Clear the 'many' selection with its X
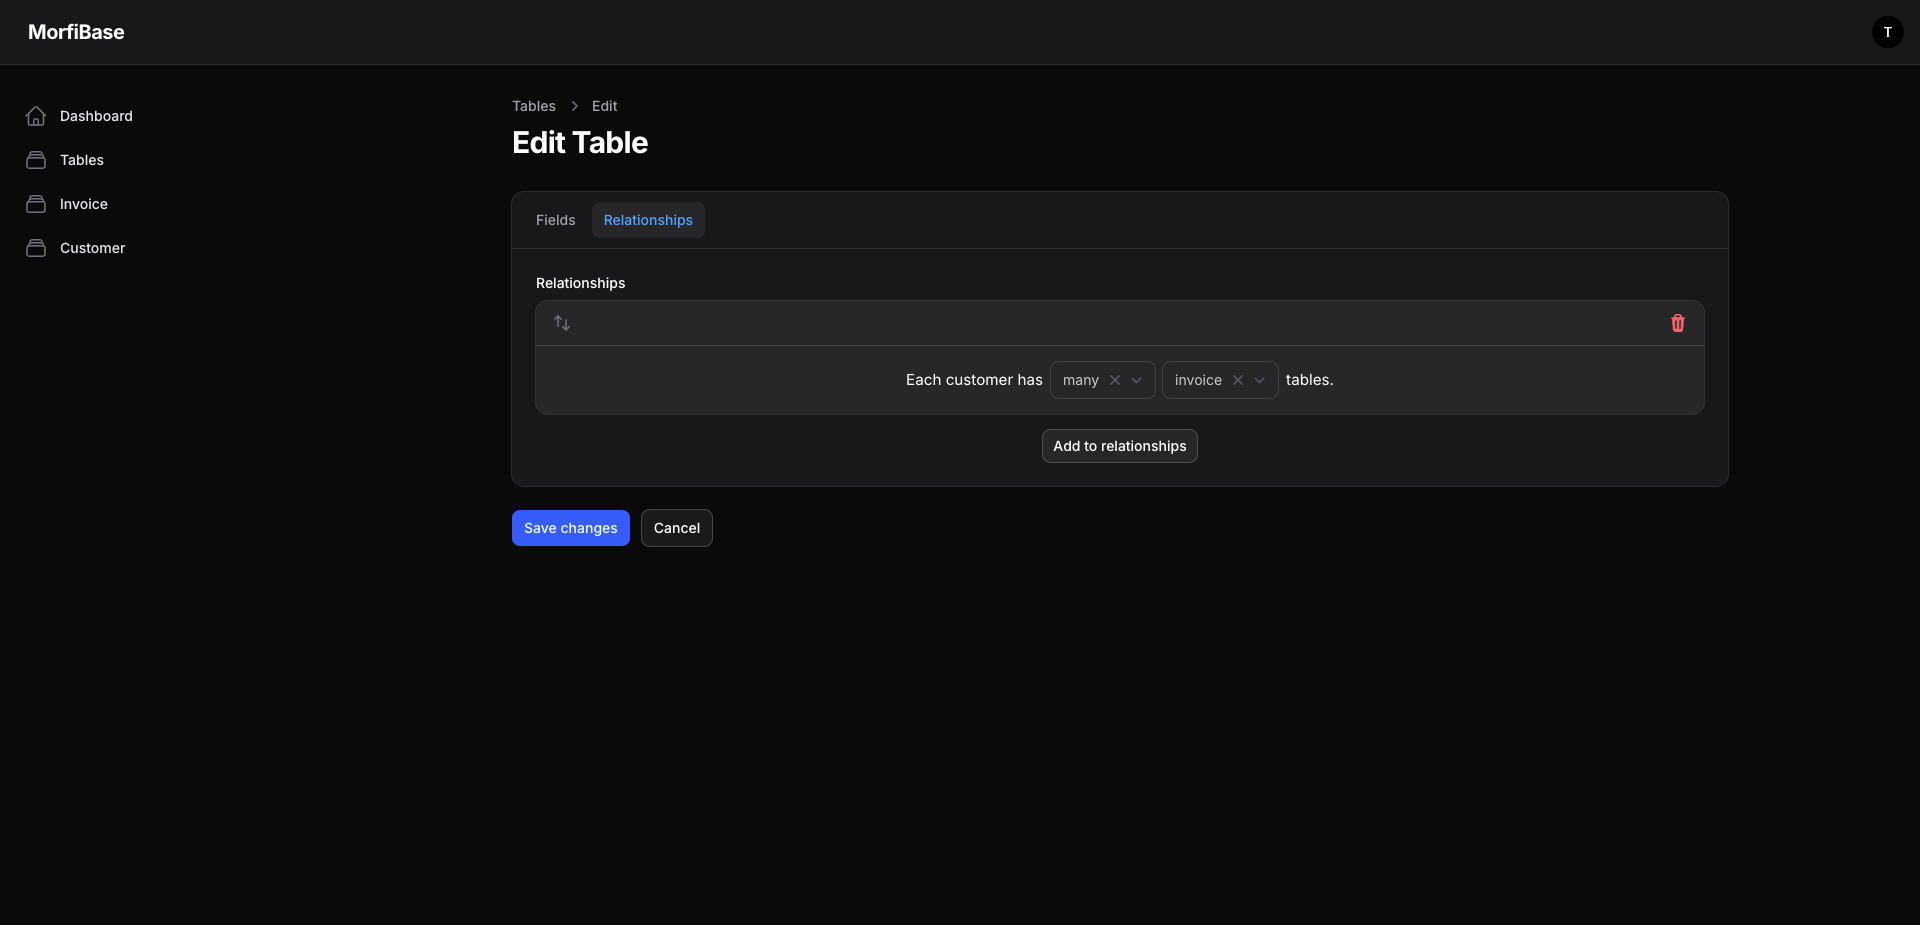 point(1115,380)
